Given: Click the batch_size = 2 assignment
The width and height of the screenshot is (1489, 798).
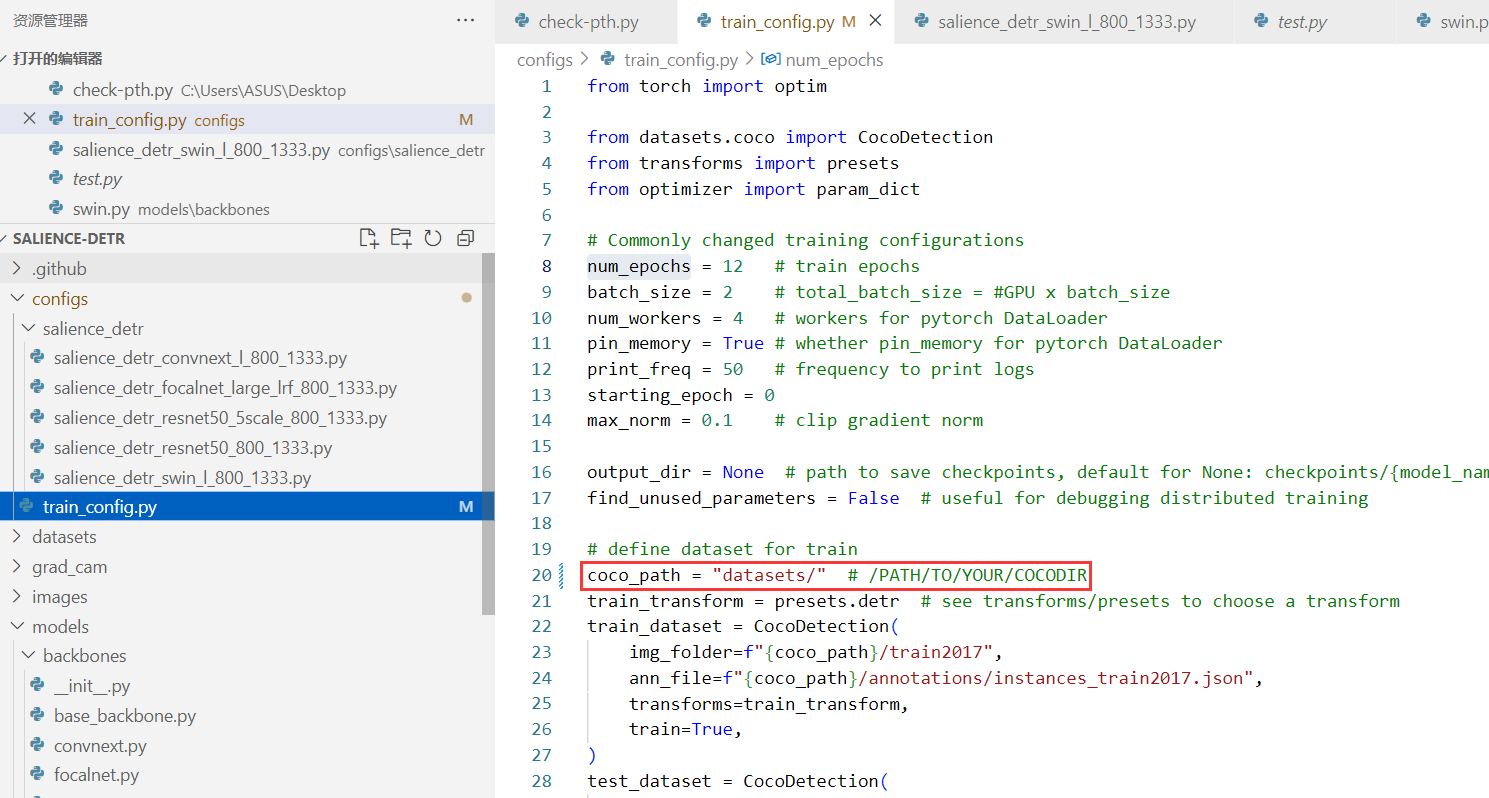Looking at the screenshot, I should 660,292.
